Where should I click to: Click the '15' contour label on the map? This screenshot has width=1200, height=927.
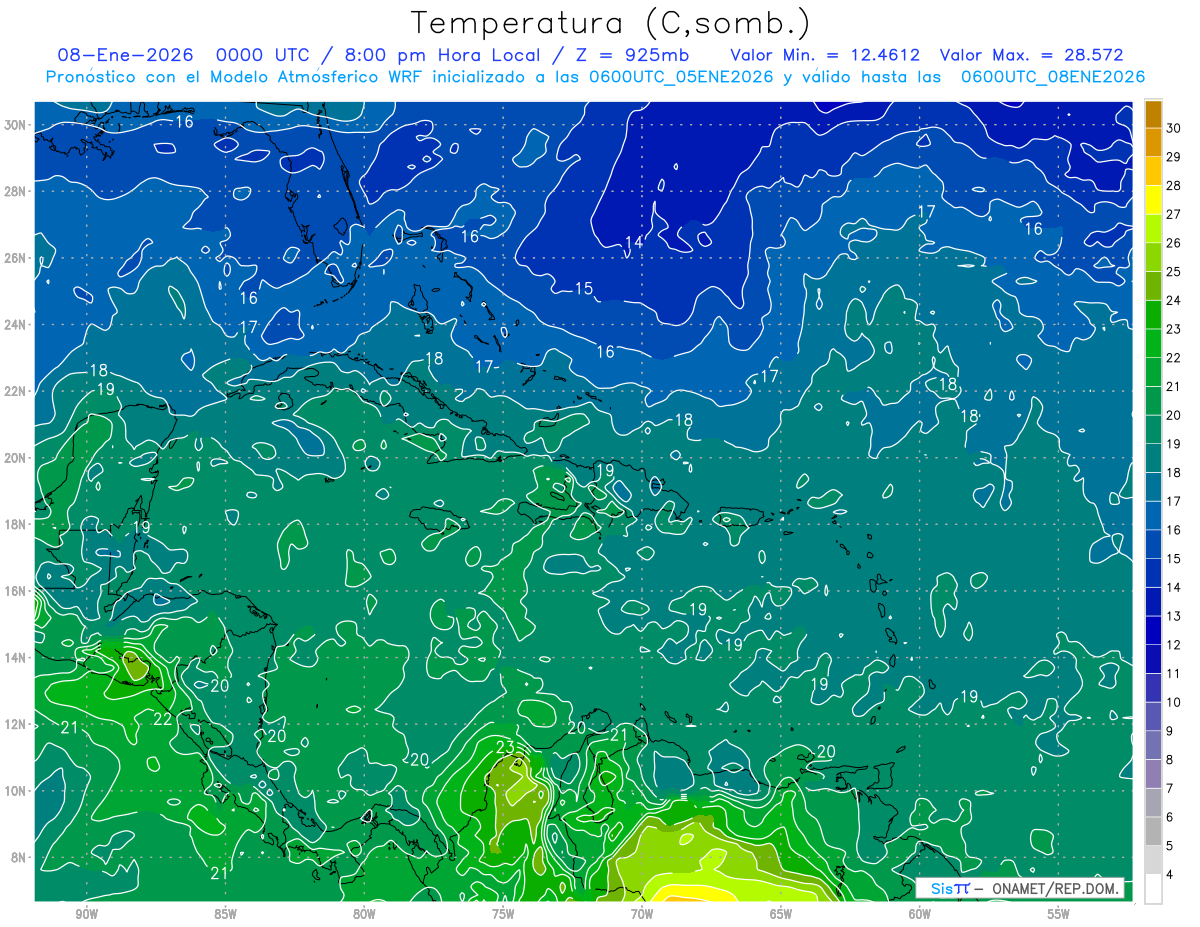pos(584,289)
